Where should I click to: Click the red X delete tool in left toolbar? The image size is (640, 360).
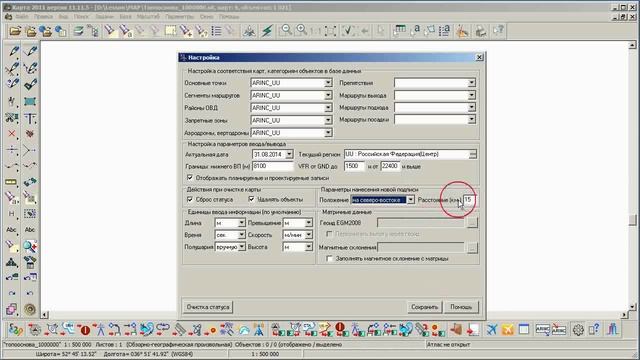point(12,134)
